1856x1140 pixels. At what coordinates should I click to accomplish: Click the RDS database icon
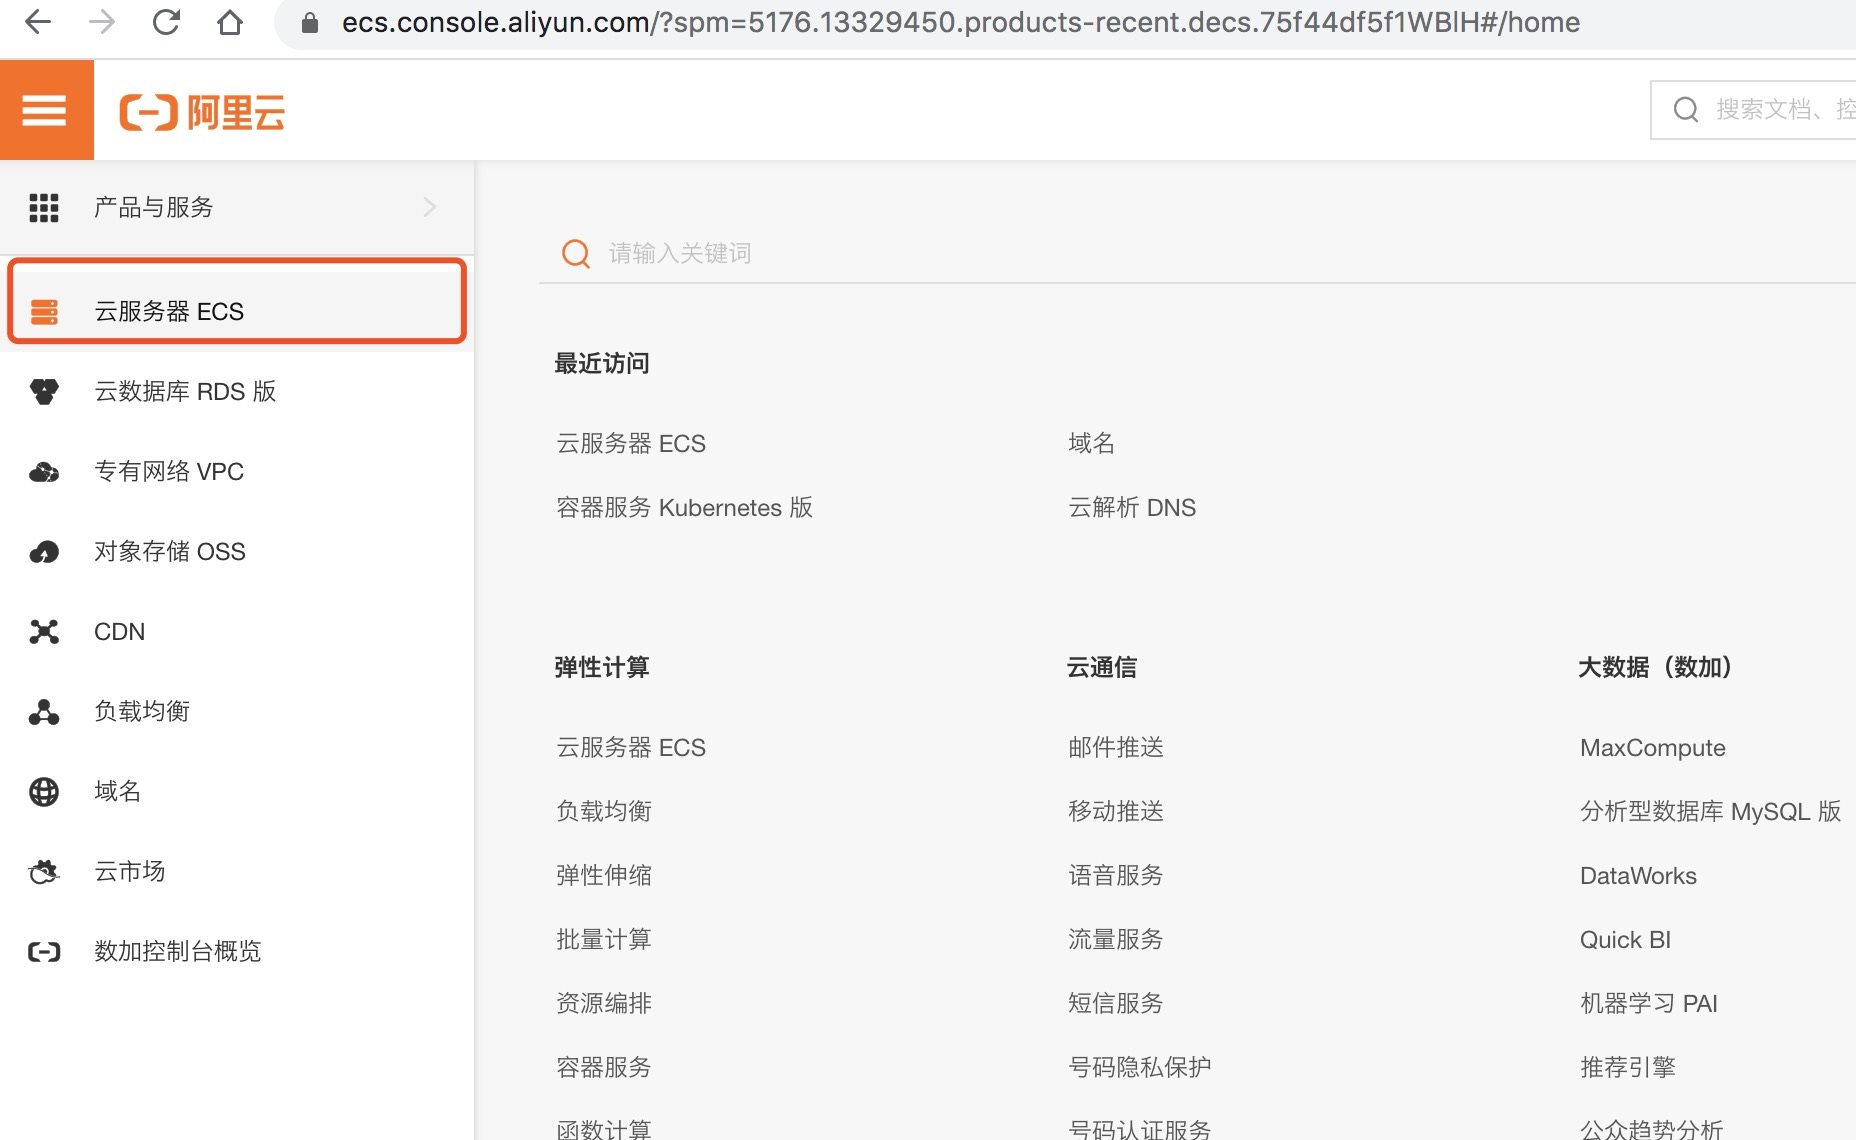[44, 392]
